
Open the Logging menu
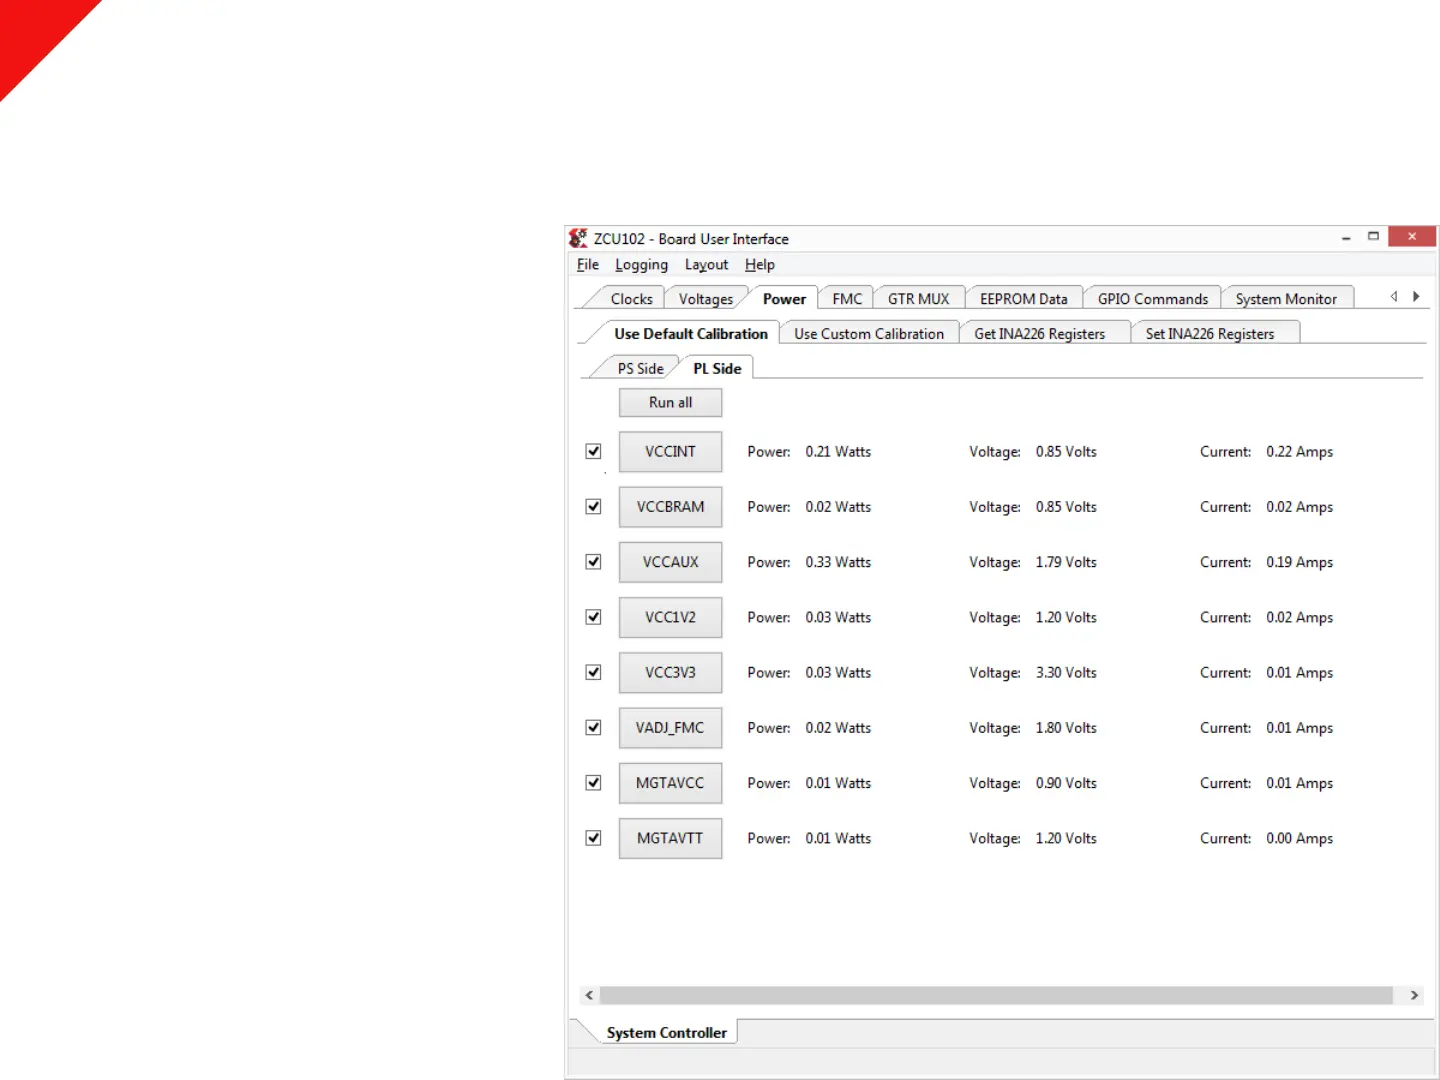tap(641, 264)
